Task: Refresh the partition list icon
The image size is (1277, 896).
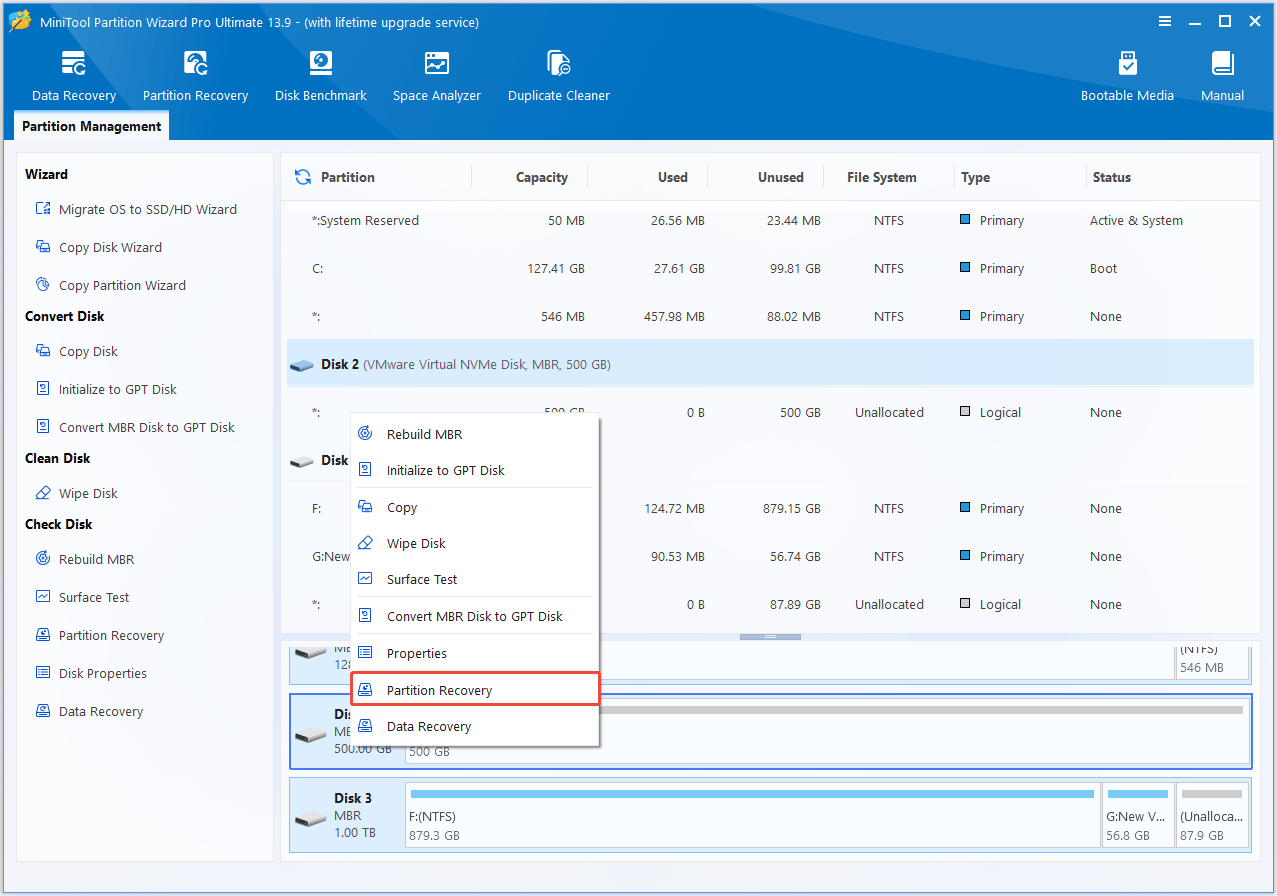Action: [303, 177]
